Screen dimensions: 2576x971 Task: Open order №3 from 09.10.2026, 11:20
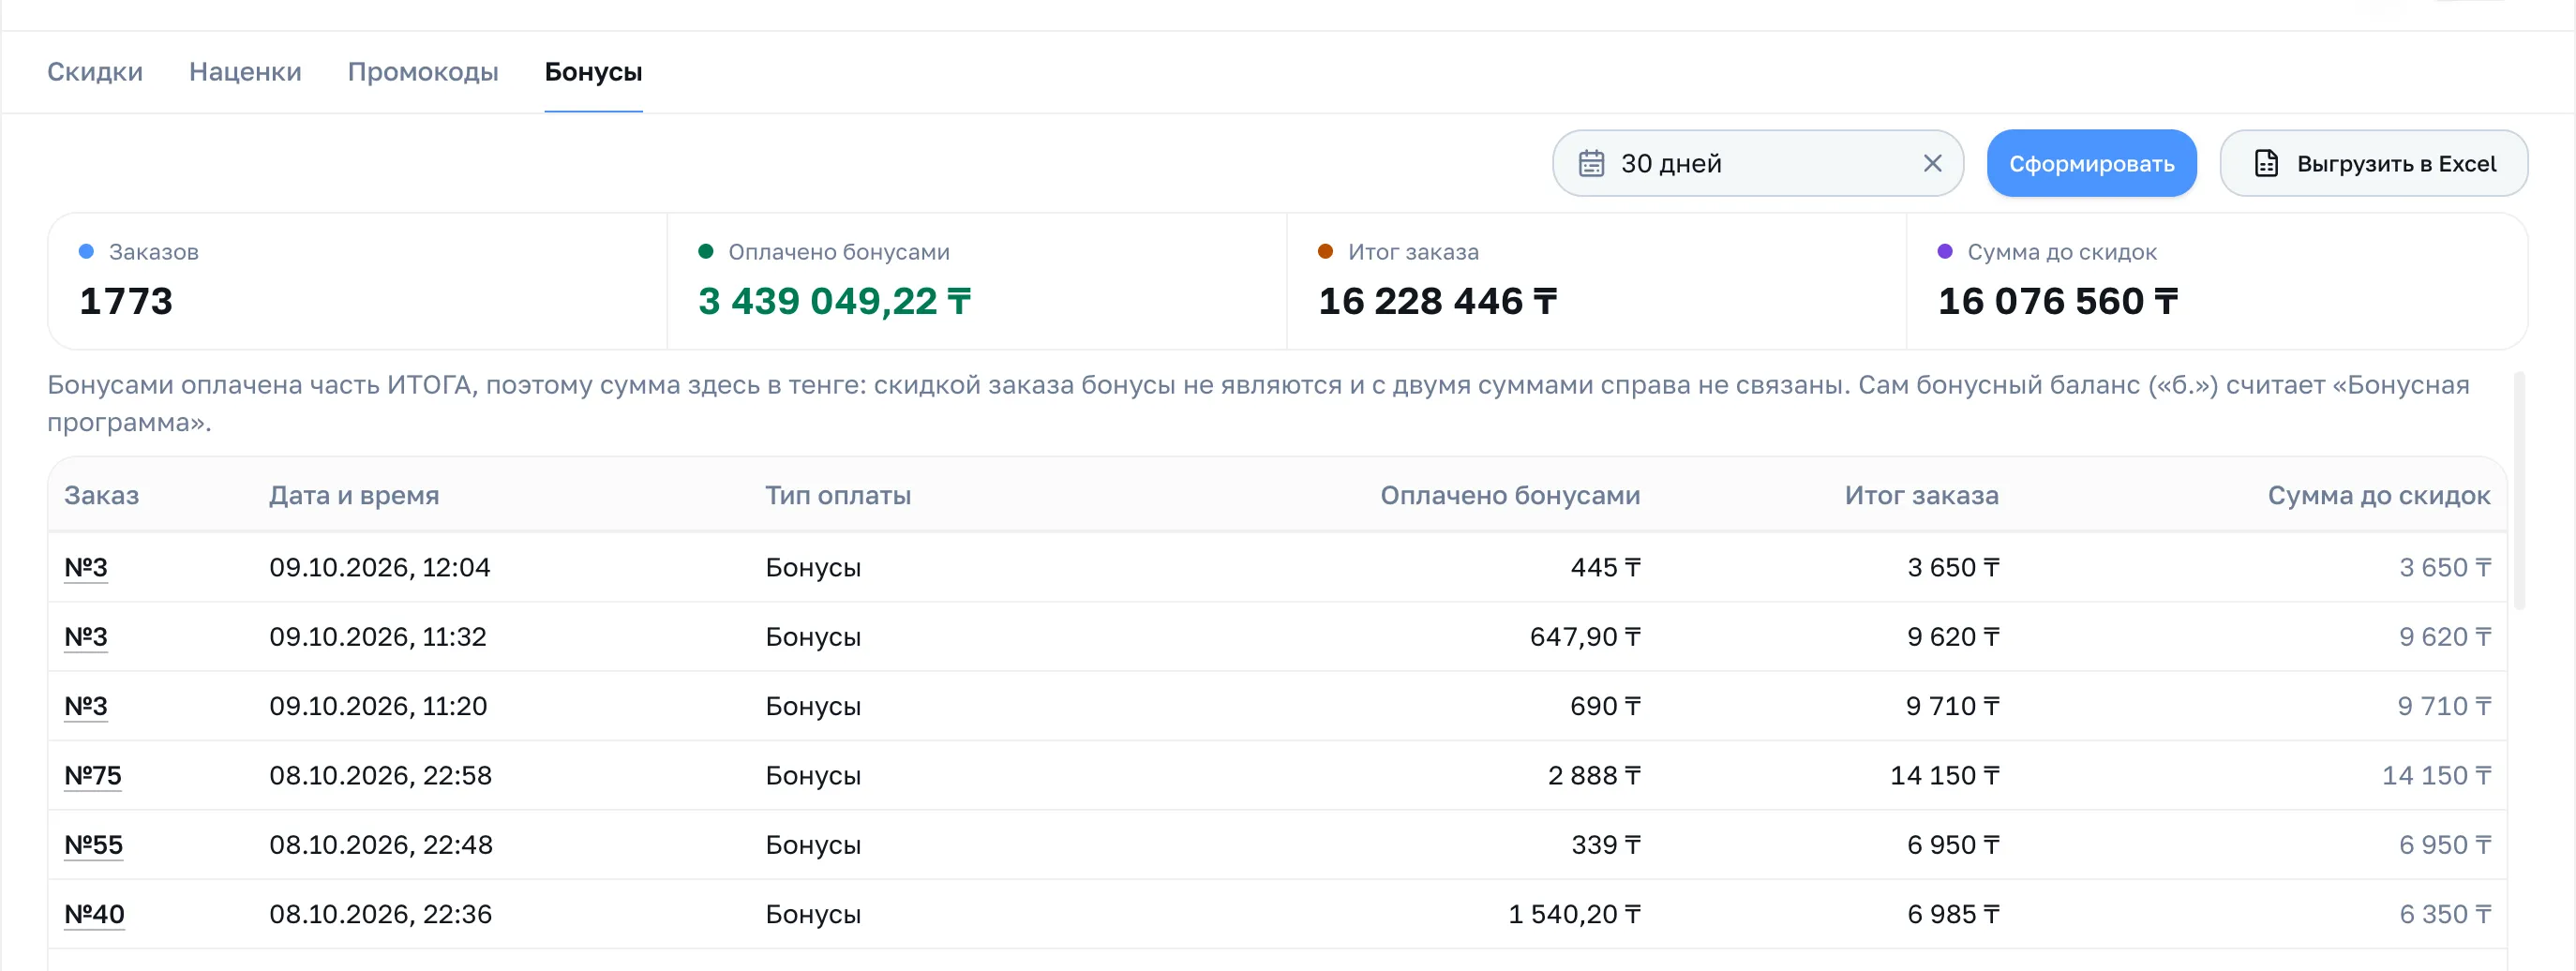(x=86, y=706)
